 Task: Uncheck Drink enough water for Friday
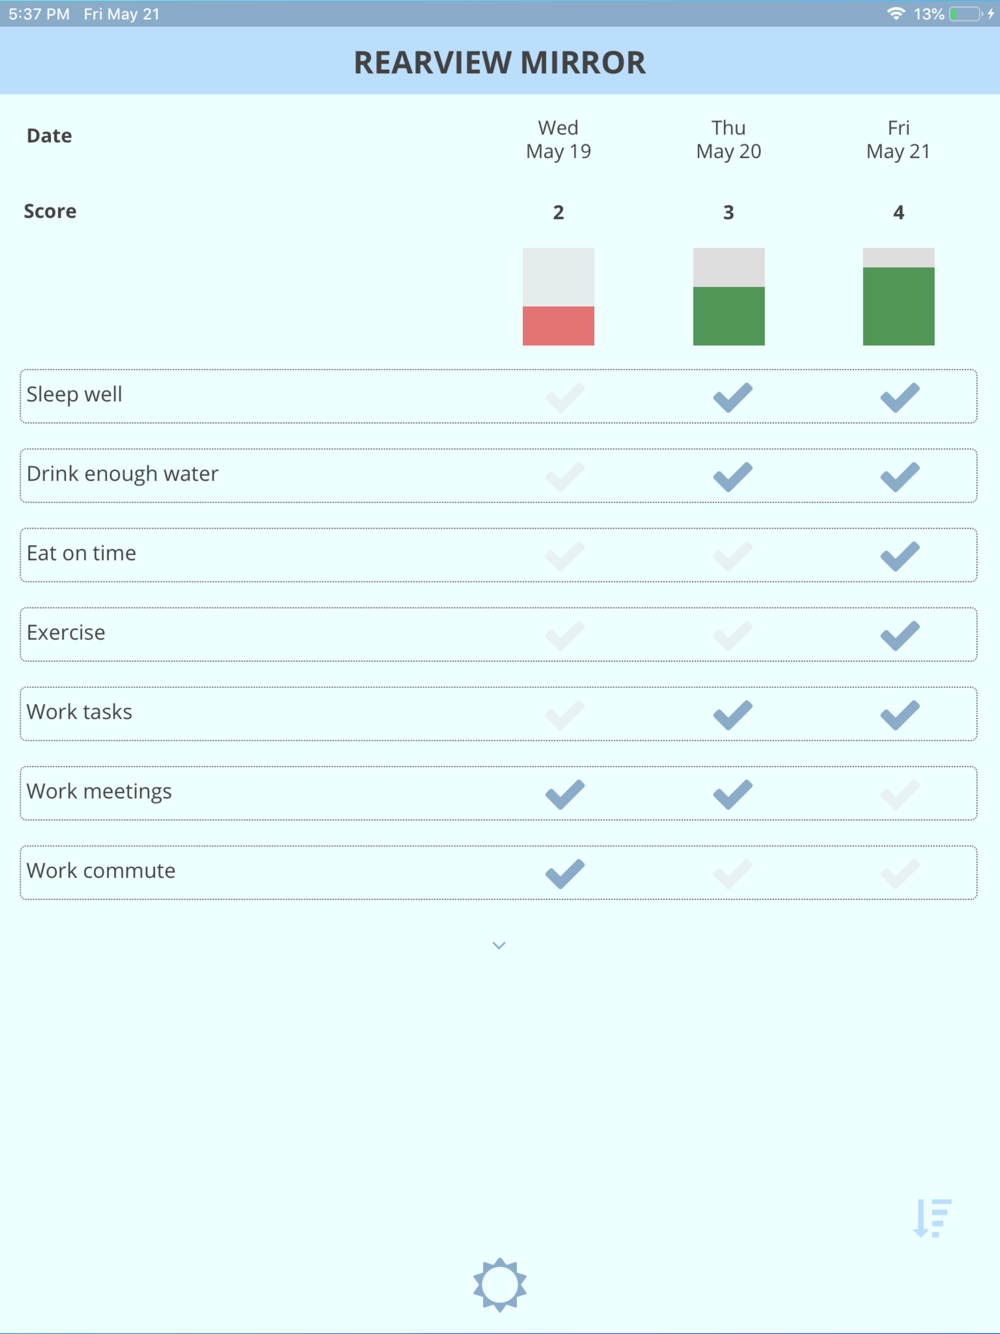pos(900,476)
